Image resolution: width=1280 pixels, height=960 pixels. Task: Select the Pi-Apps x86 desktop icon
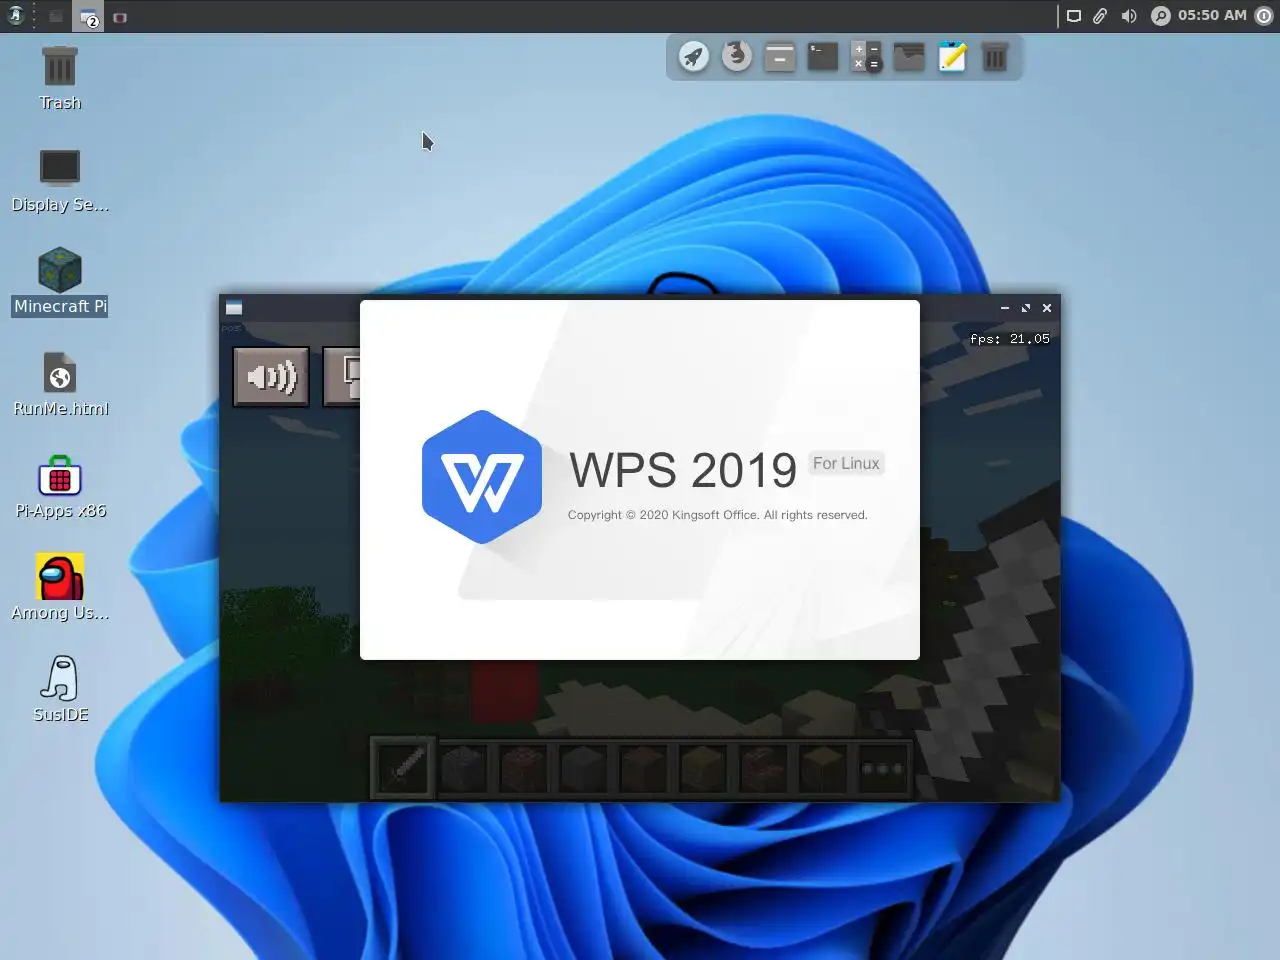click(x=60, y=486)
